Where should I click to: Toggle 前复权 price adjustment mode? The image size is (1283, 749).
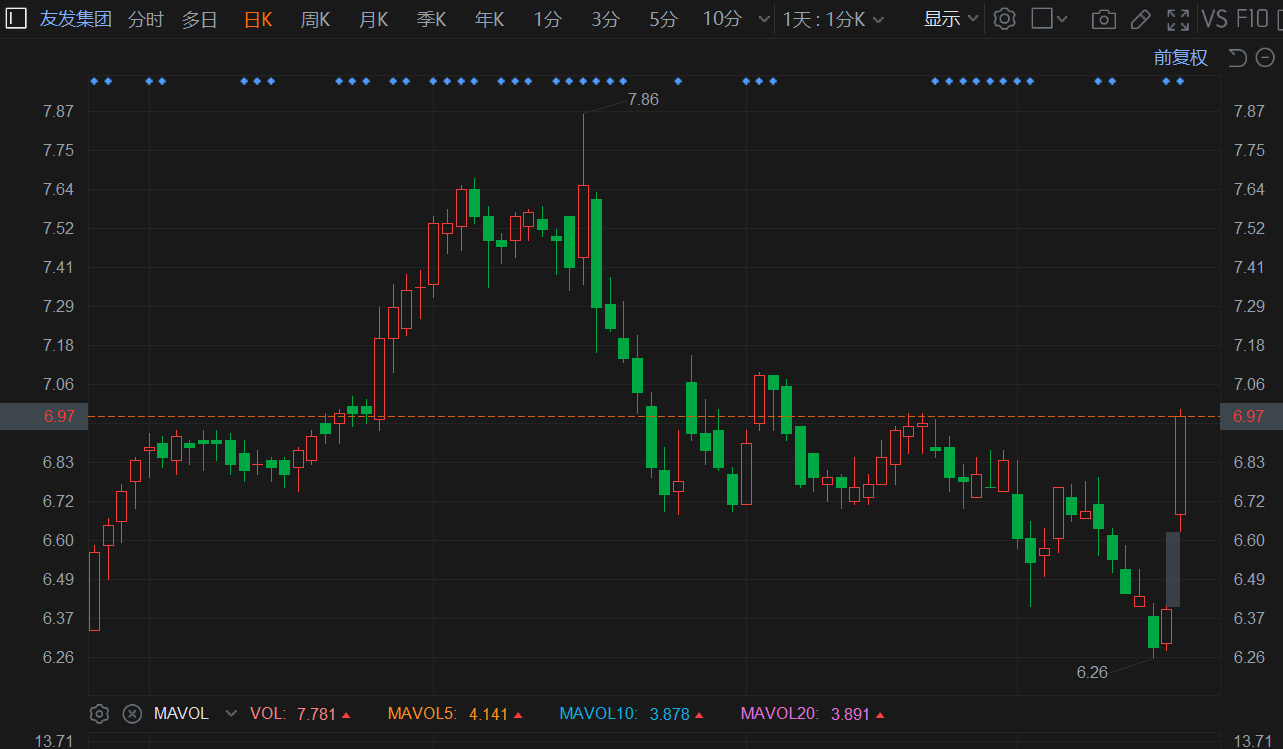click(x=1180, y=58)
